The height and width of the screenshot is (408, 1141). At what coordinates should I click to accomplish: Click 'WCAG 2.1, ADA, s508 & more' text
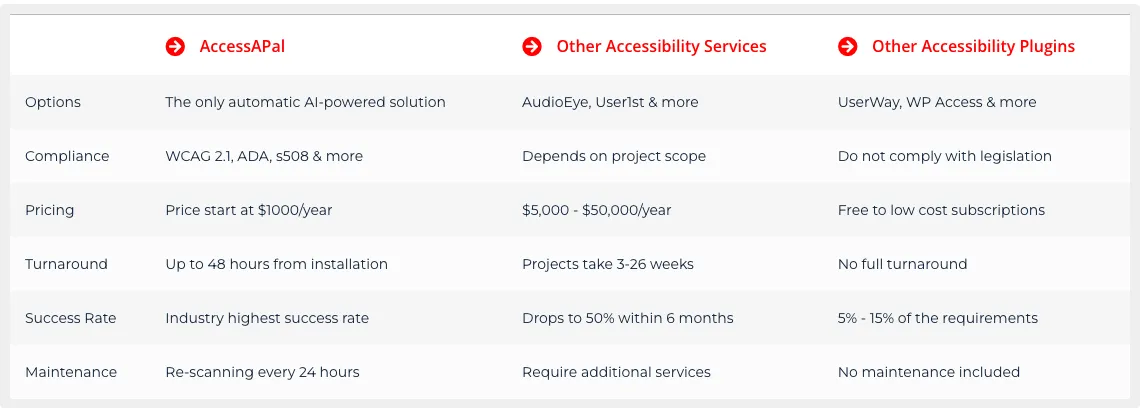coord(264,156)
